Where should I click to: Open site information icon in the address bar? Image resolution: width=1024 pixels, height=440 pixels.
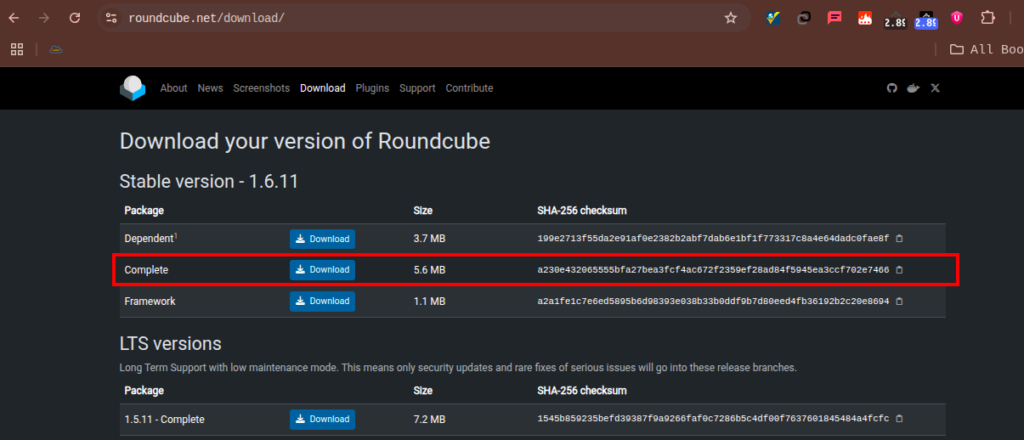click(x=111, y=18)
